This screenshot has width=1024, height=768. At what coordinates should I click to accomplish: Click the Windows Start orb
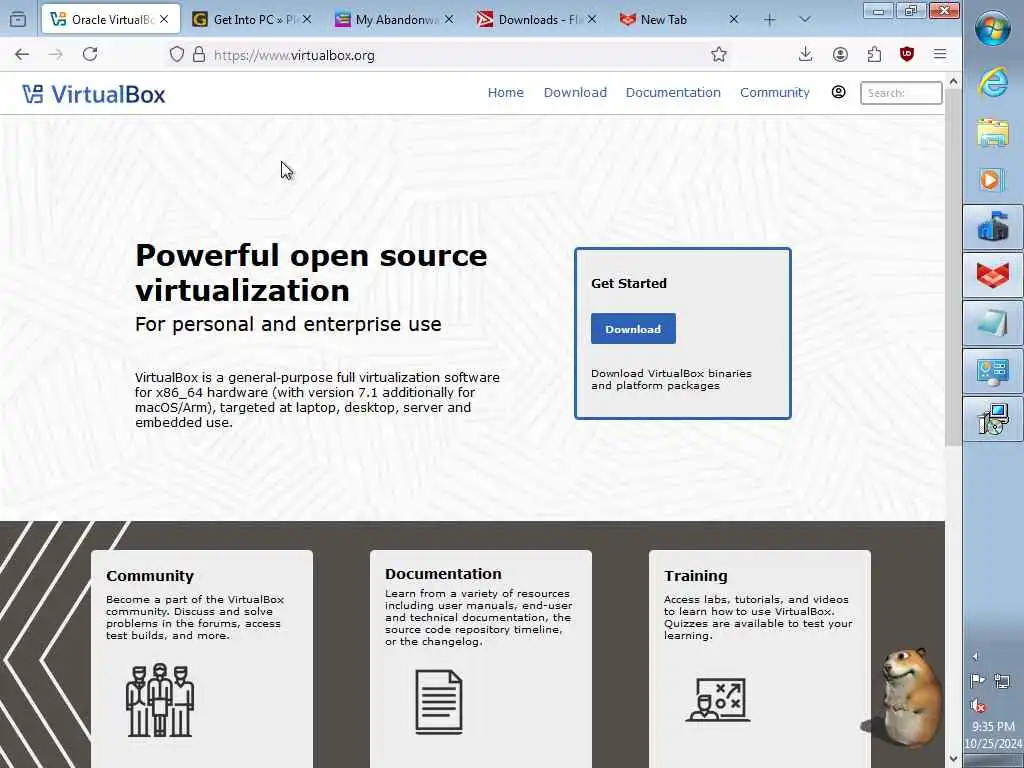[993, 29]
